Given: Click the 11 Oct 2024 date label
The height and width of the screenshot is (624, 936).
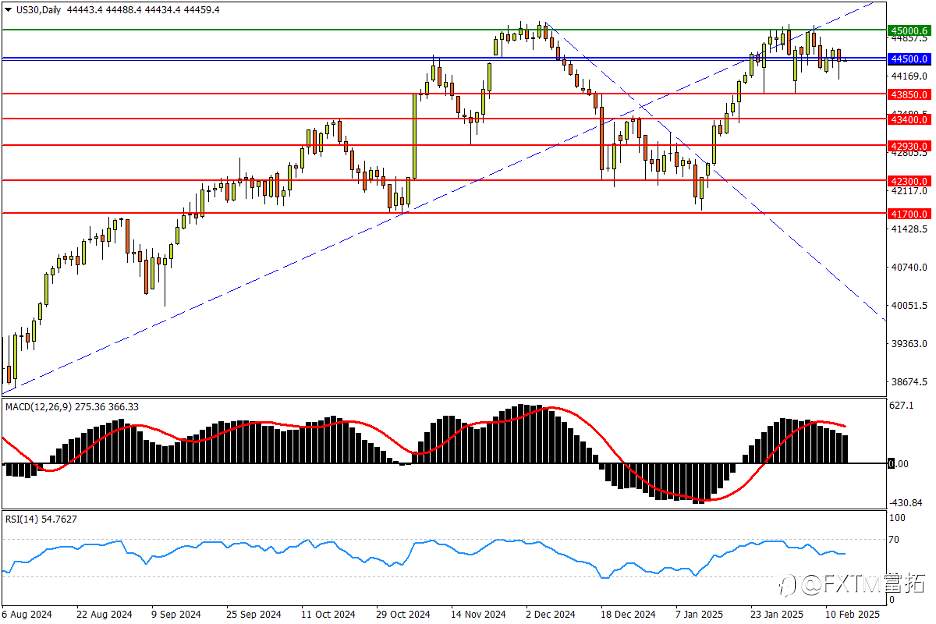Looking at the screenshot, I should pos(328,614).
